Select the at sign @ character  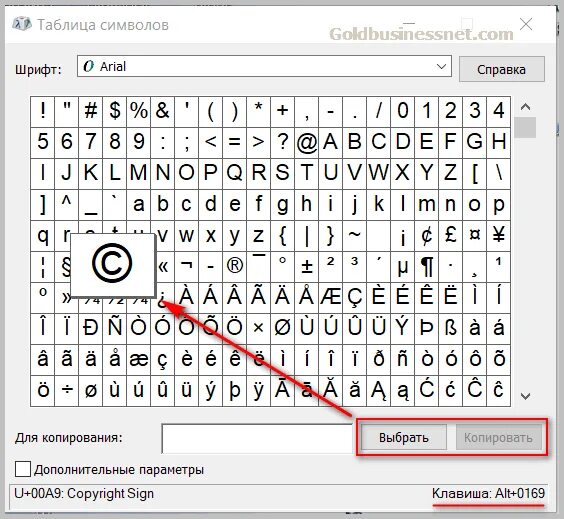(306, 142)
